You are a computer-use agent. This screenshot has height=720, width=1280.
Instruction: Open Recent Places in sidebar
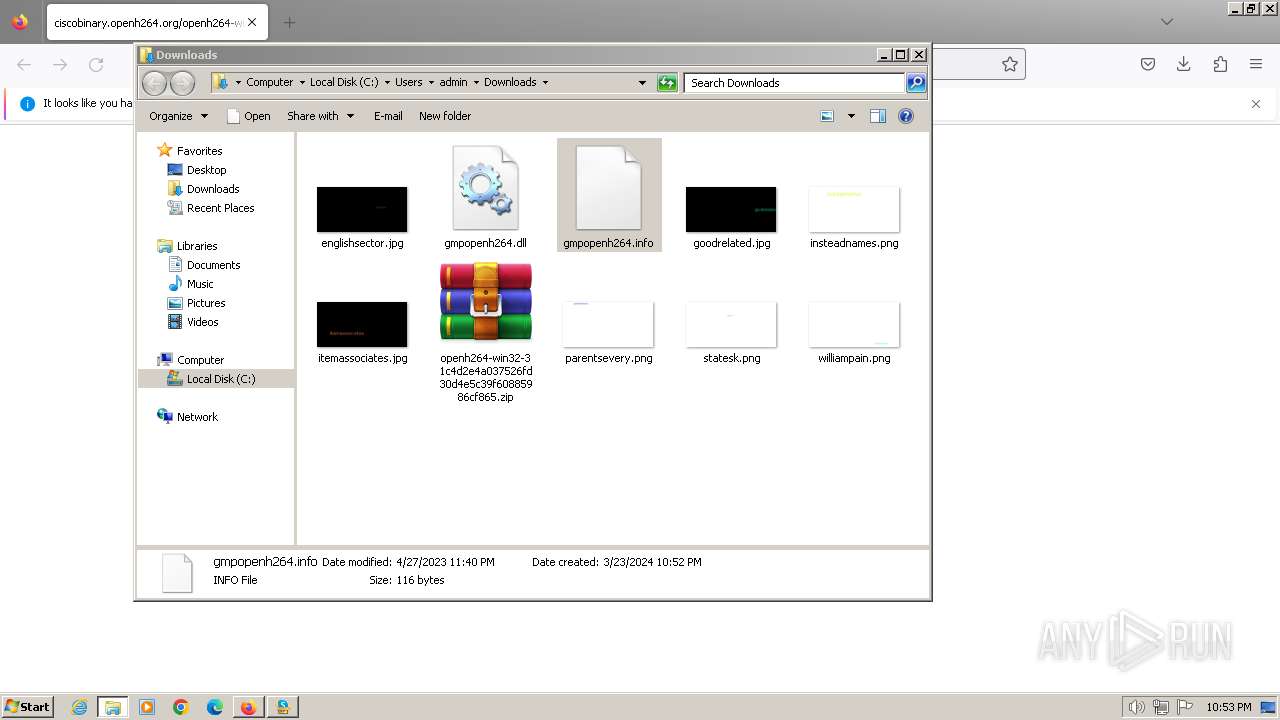(x=220, y=208)
